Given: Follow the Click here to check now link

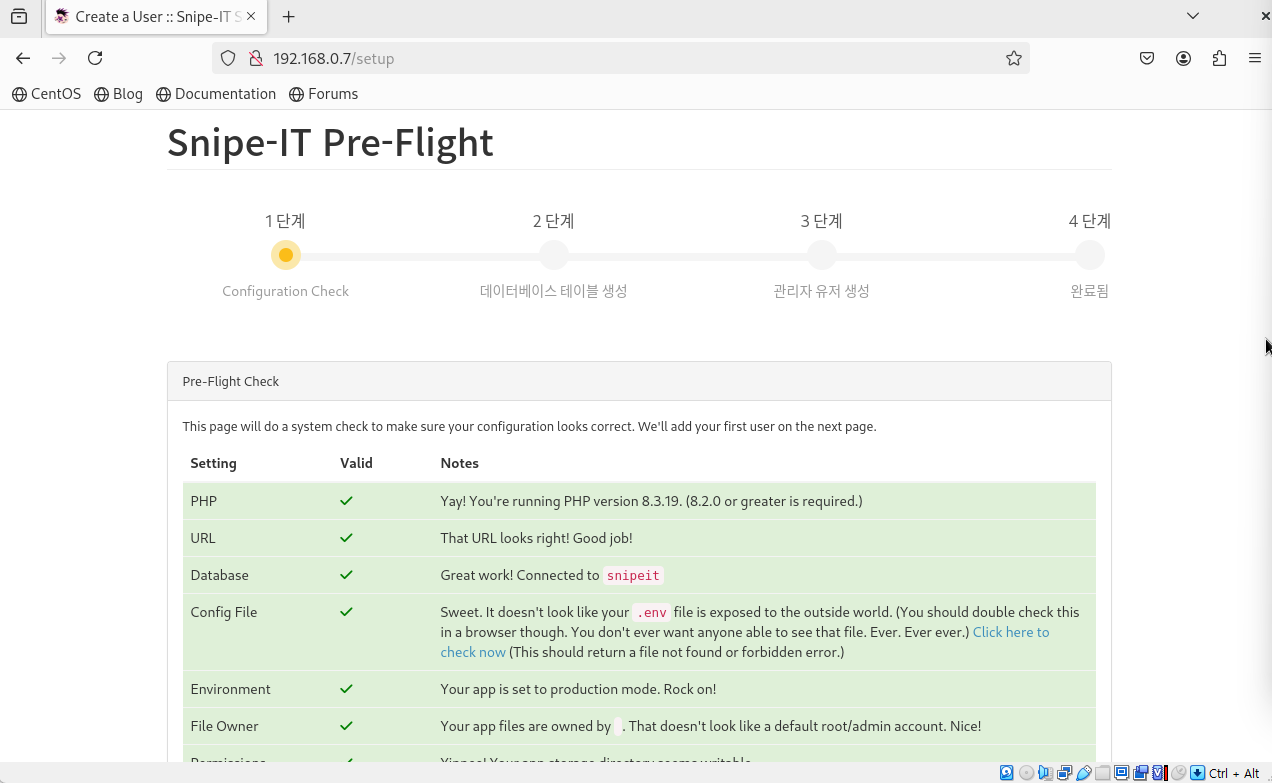Looking at the screenshot, I should [x=745, y=642].
